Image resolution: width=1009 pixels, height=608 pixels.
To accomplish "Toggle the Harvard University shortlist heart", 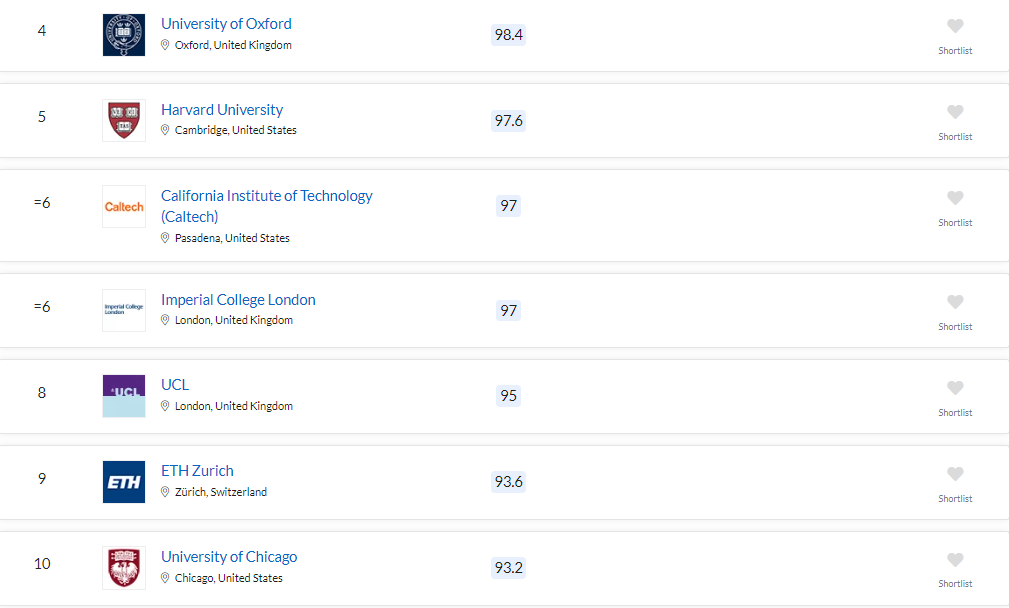I will point(955,112).
